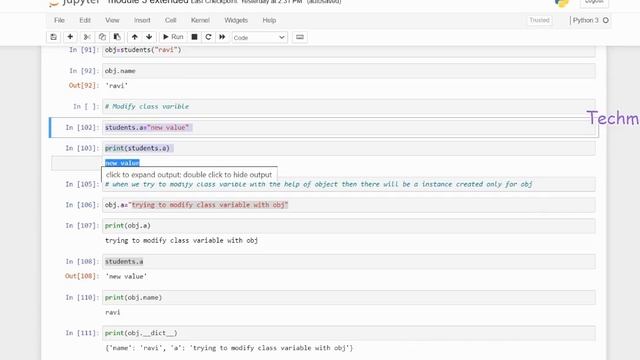The width and height of the screenshot is (640, 360).
Task: Open the Cell menu
Action: tap(171, 20)
